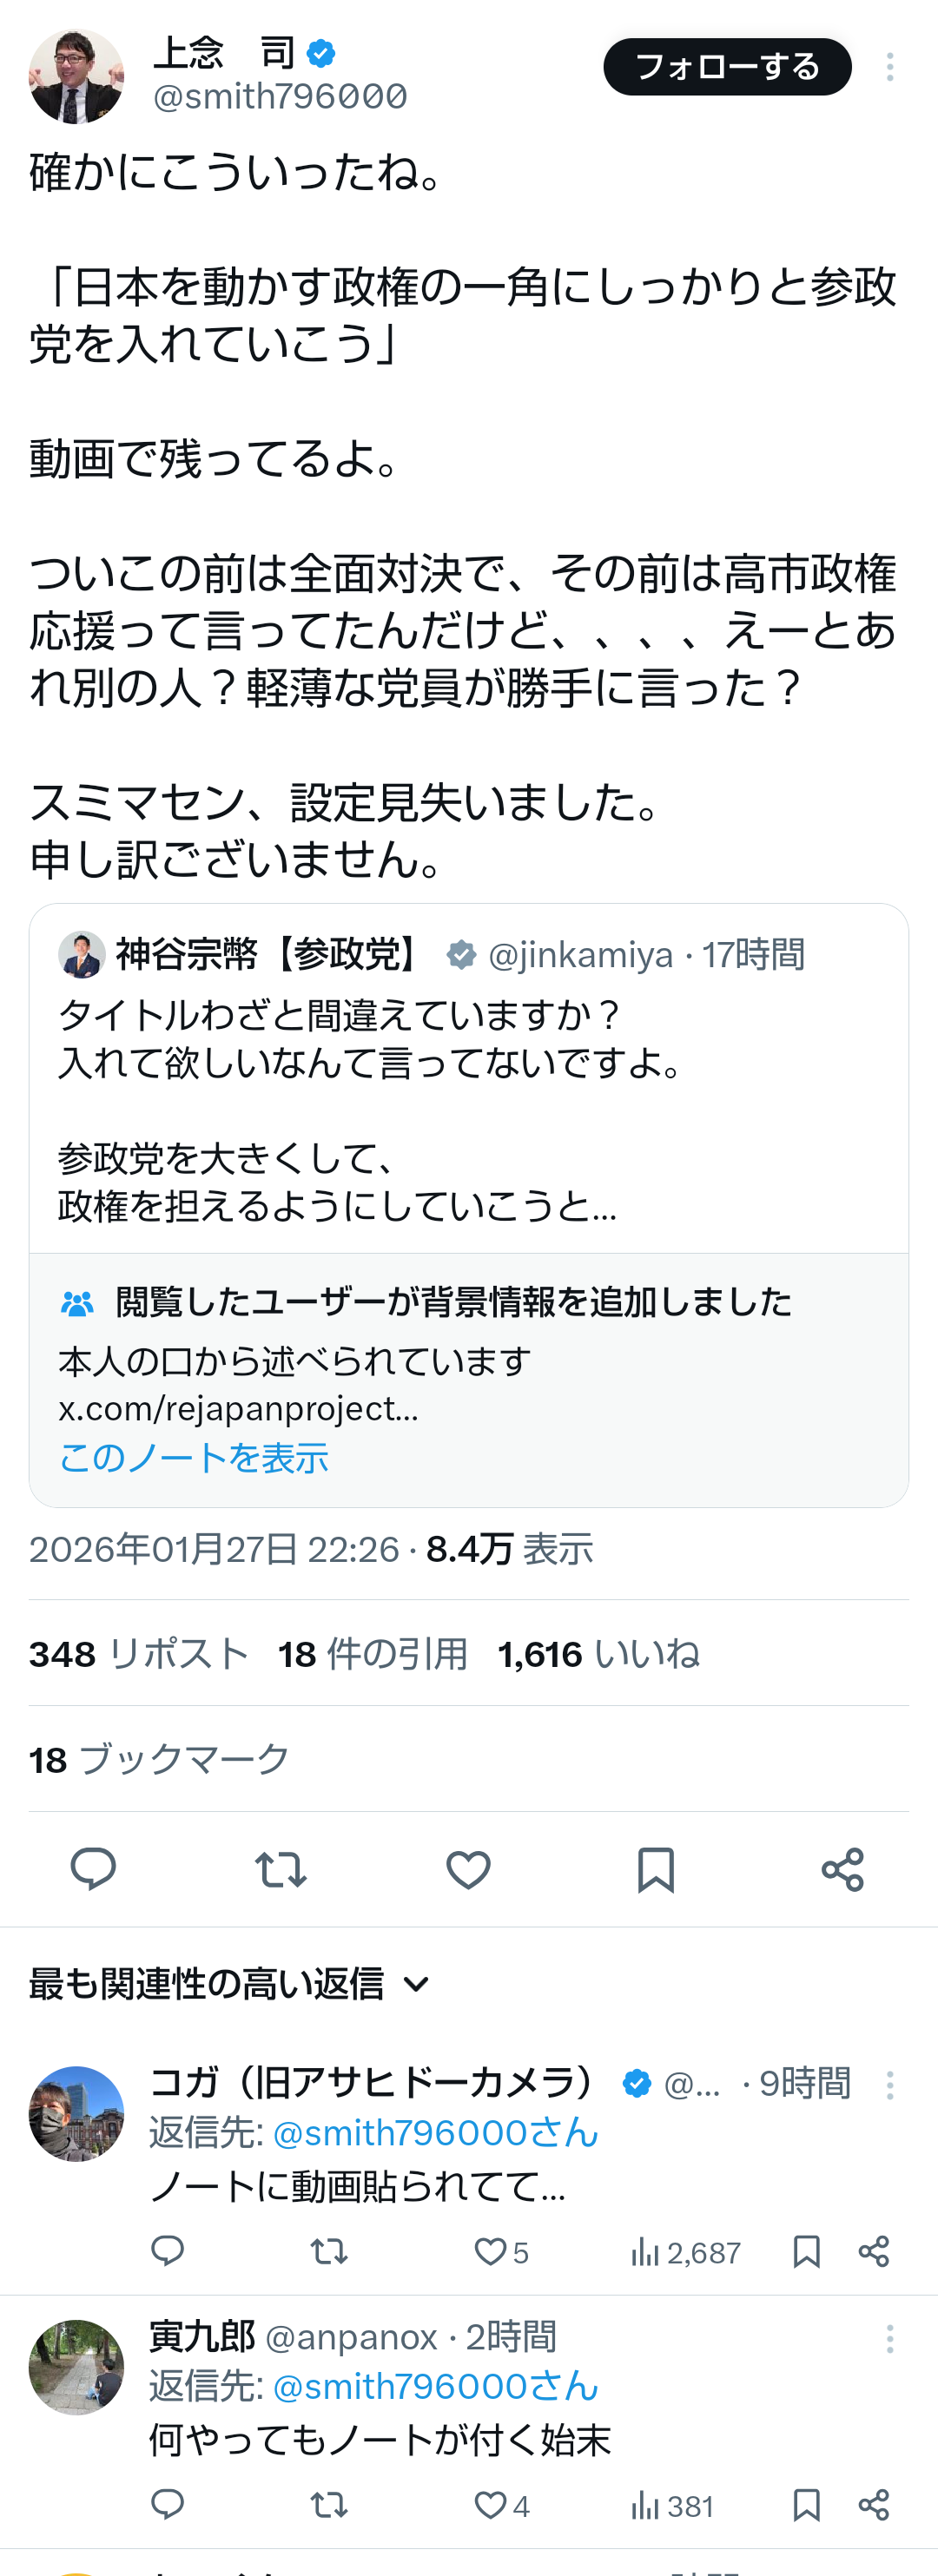The width and height of the screenshot is (938, 2576).
Task: Like the コガ reply
Action: pyautogui.click(x=490, y=2251)
